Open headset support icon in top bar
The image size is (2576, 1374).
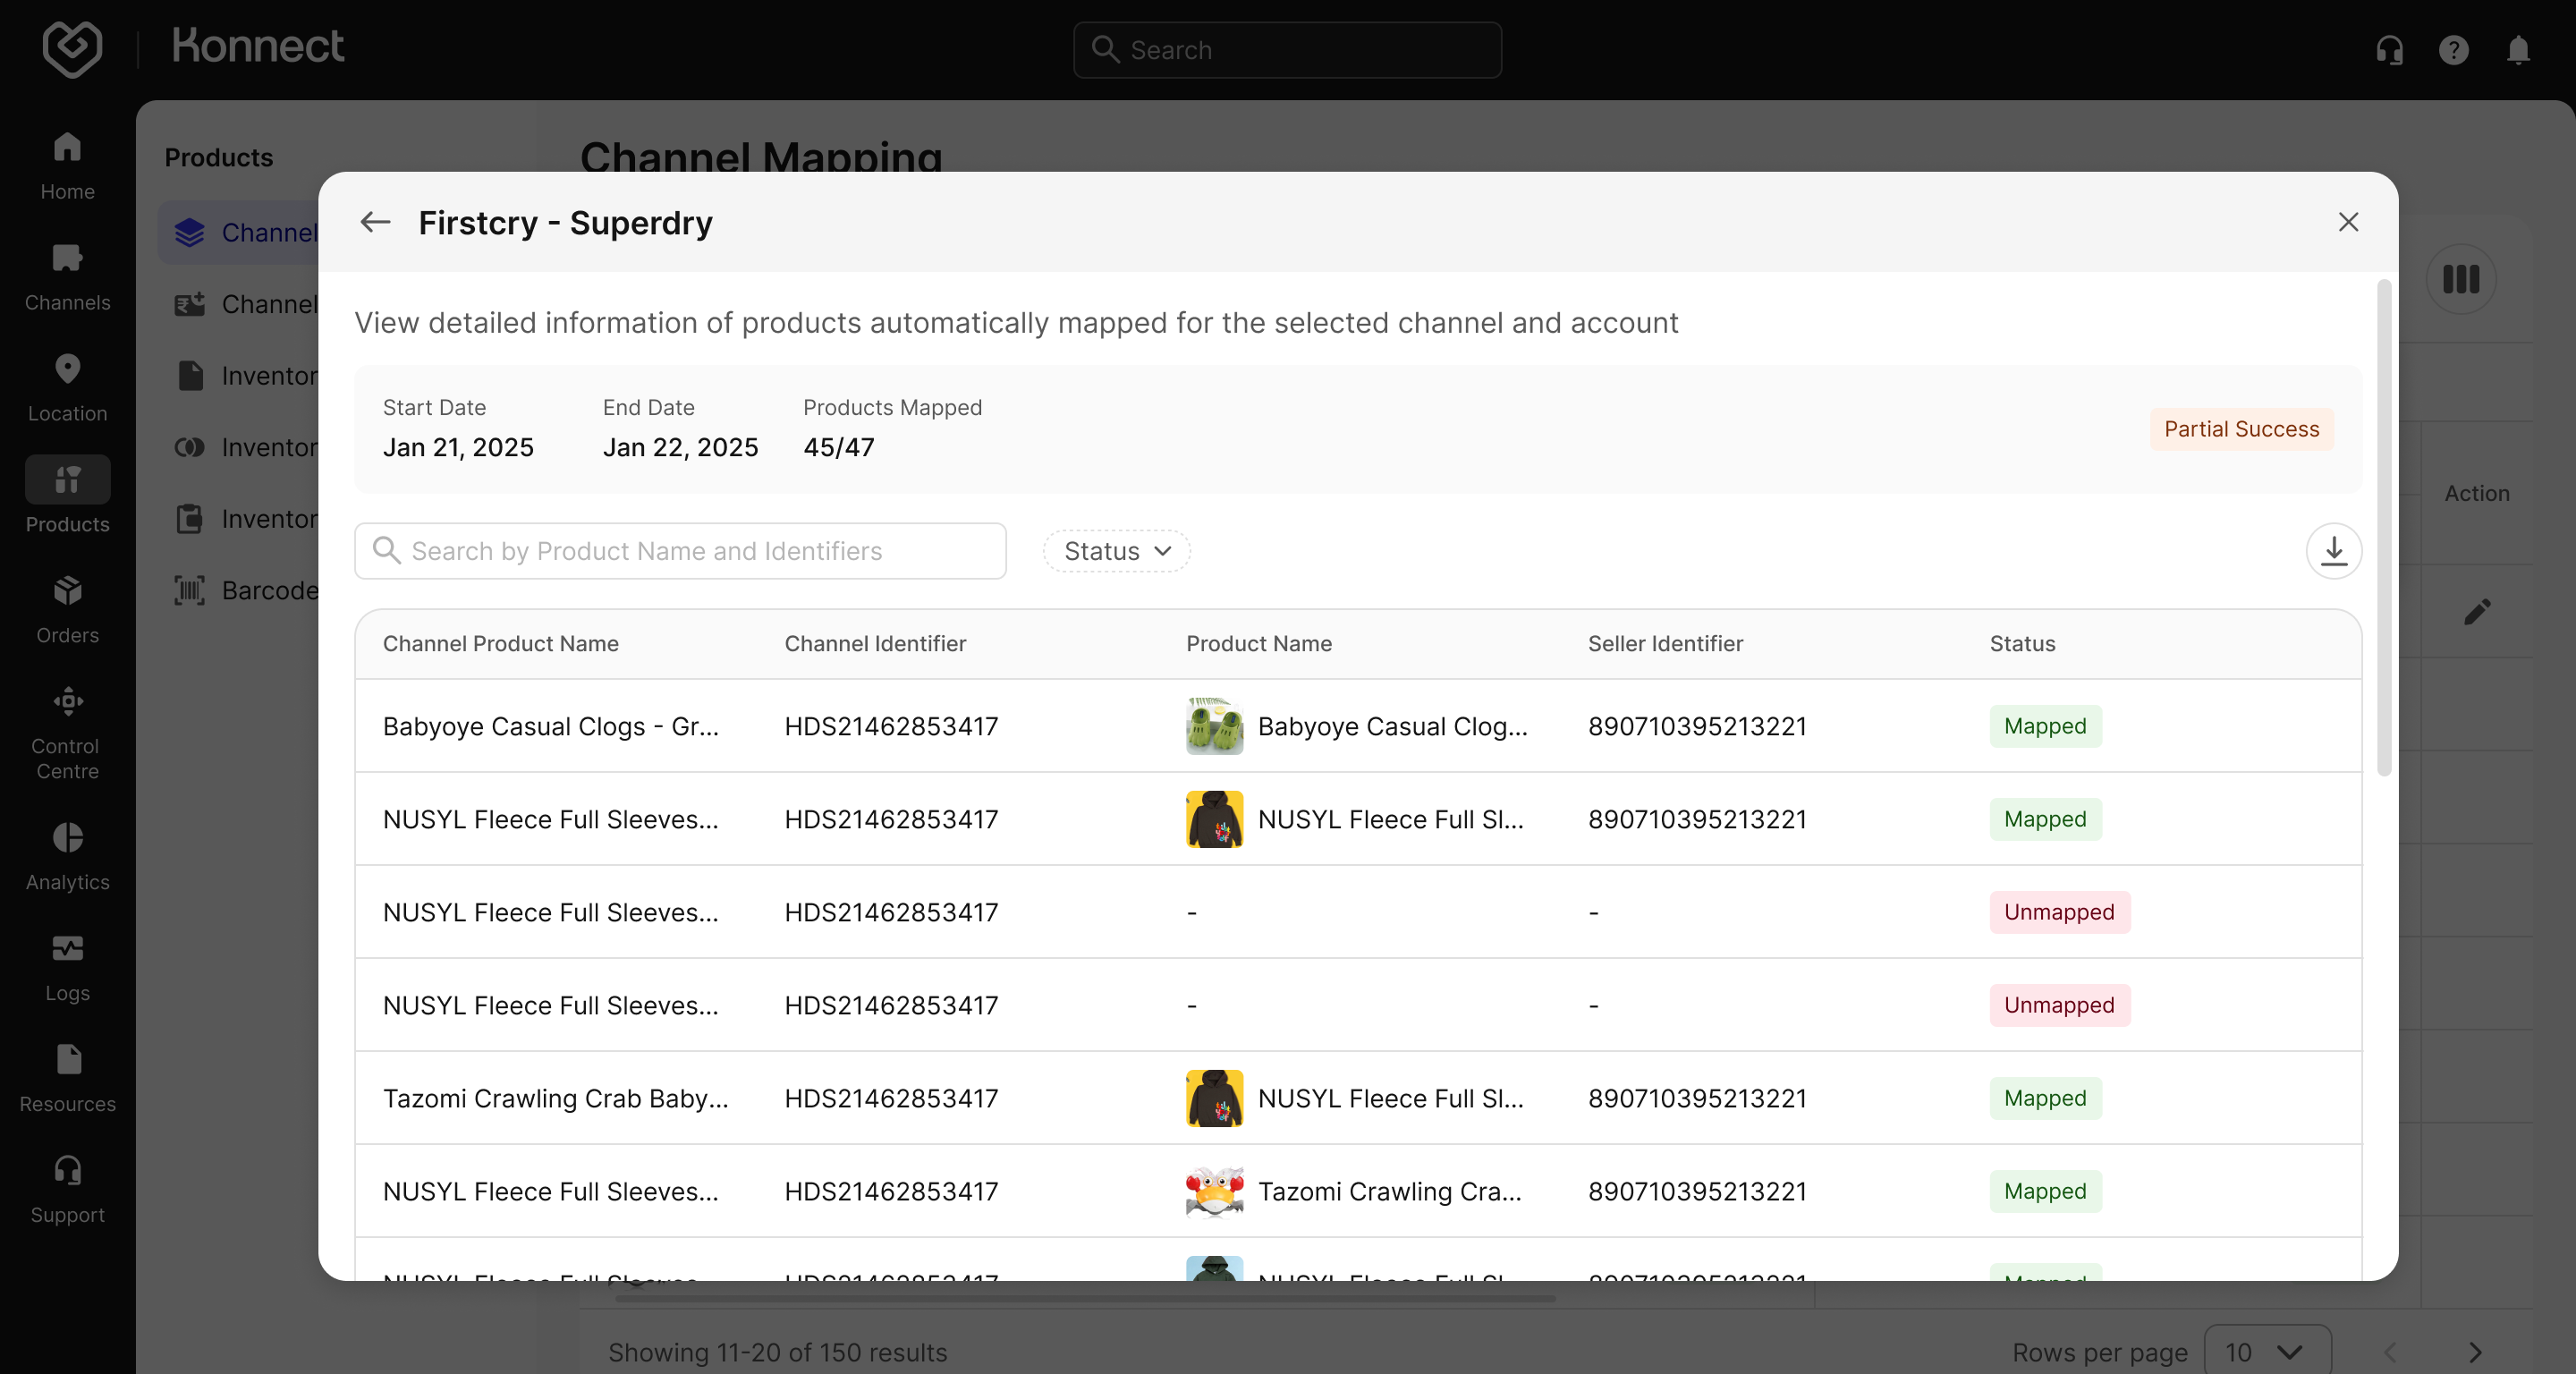click(2389, 50)
